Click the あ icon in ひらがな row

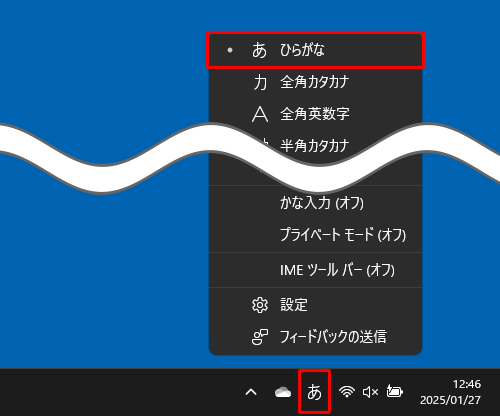click(259, 50)
